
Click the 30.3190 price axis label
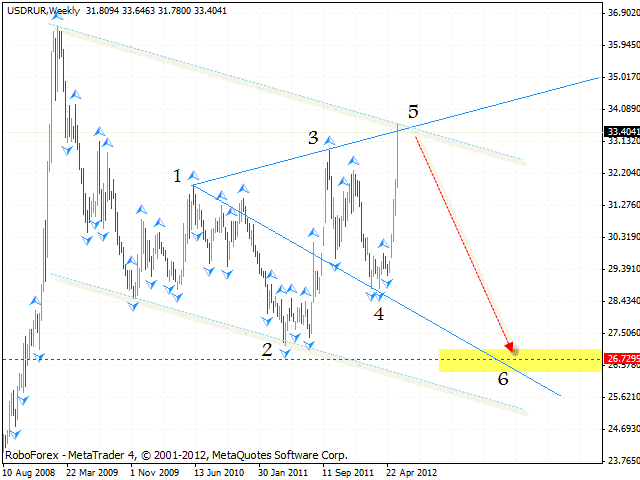621,237
